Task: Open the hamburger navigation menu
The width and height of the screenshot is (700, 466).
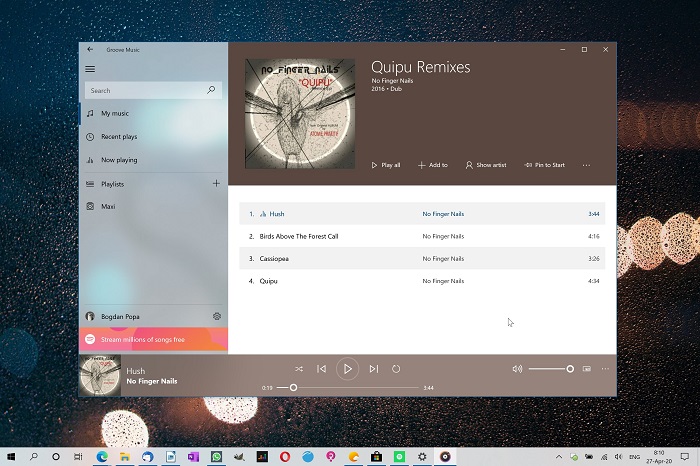Action: tap(90, 69)
